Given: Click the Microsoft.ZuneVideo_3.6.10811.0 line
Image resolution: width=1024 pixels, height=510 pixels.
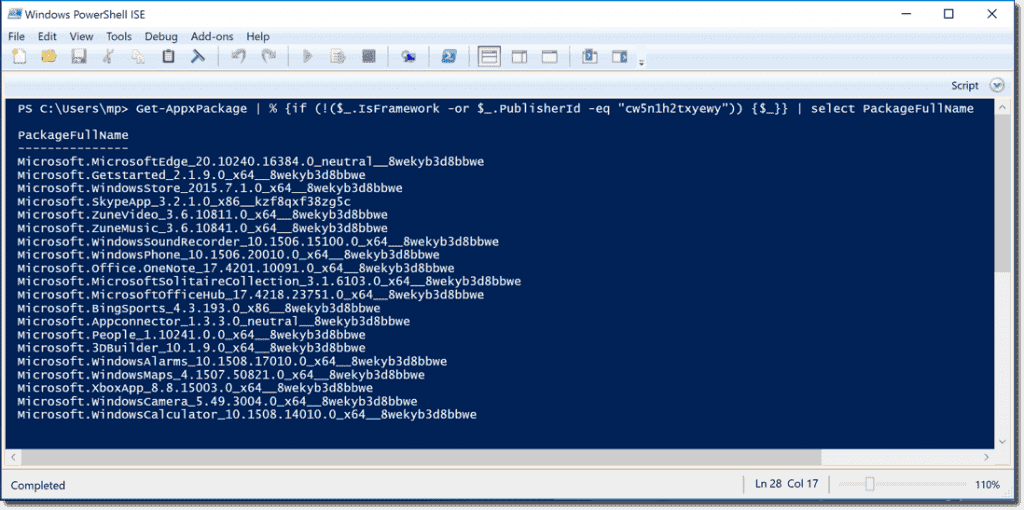Looking at the screenshot, I should point(202,215).
